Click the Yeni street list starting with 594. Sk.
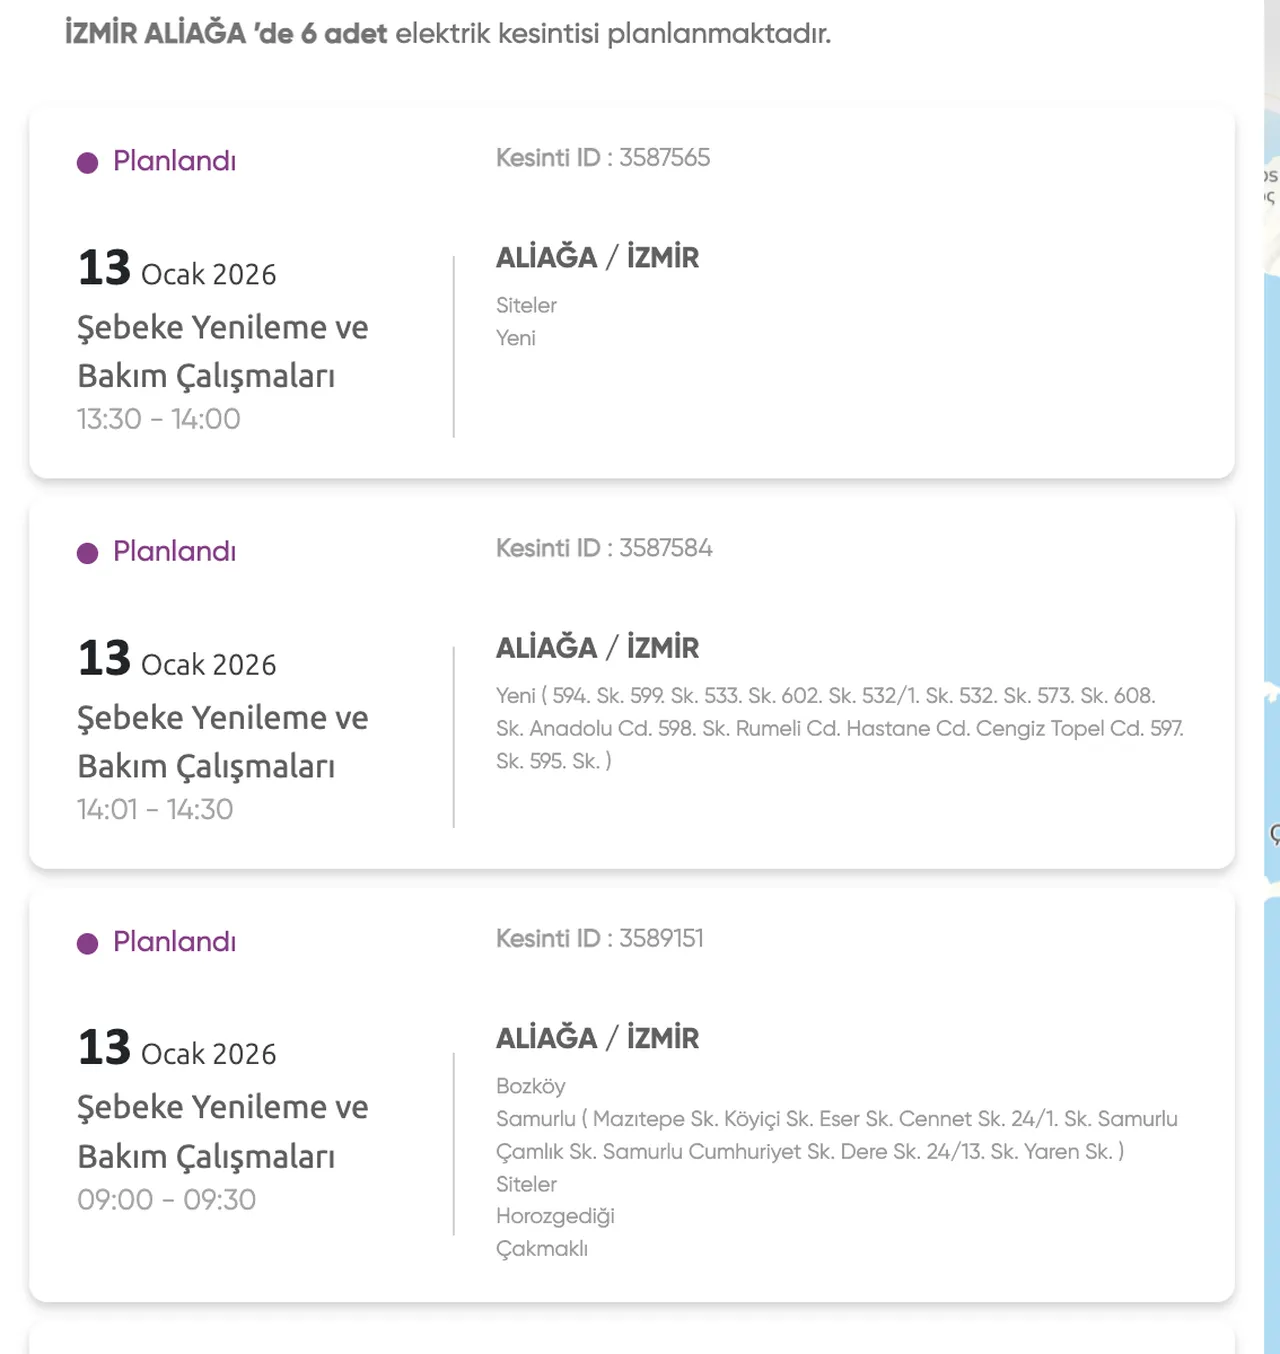This screenshot has width=1280, height=1354. click(x=840, y=728)
